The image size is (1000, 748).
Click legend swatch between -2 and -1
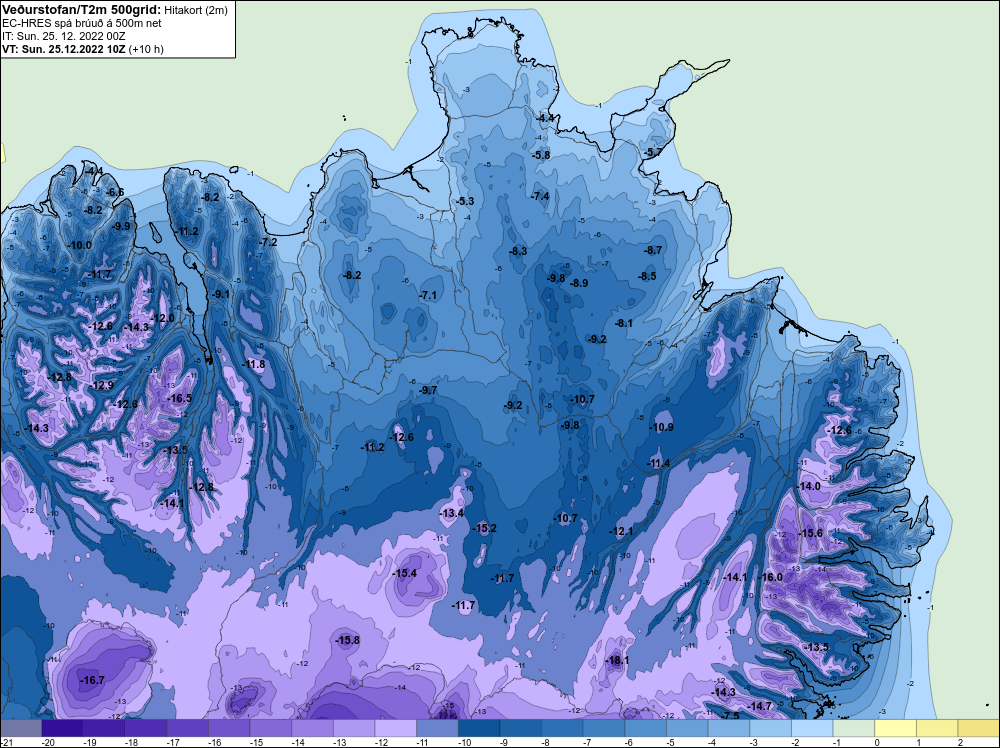812,728
